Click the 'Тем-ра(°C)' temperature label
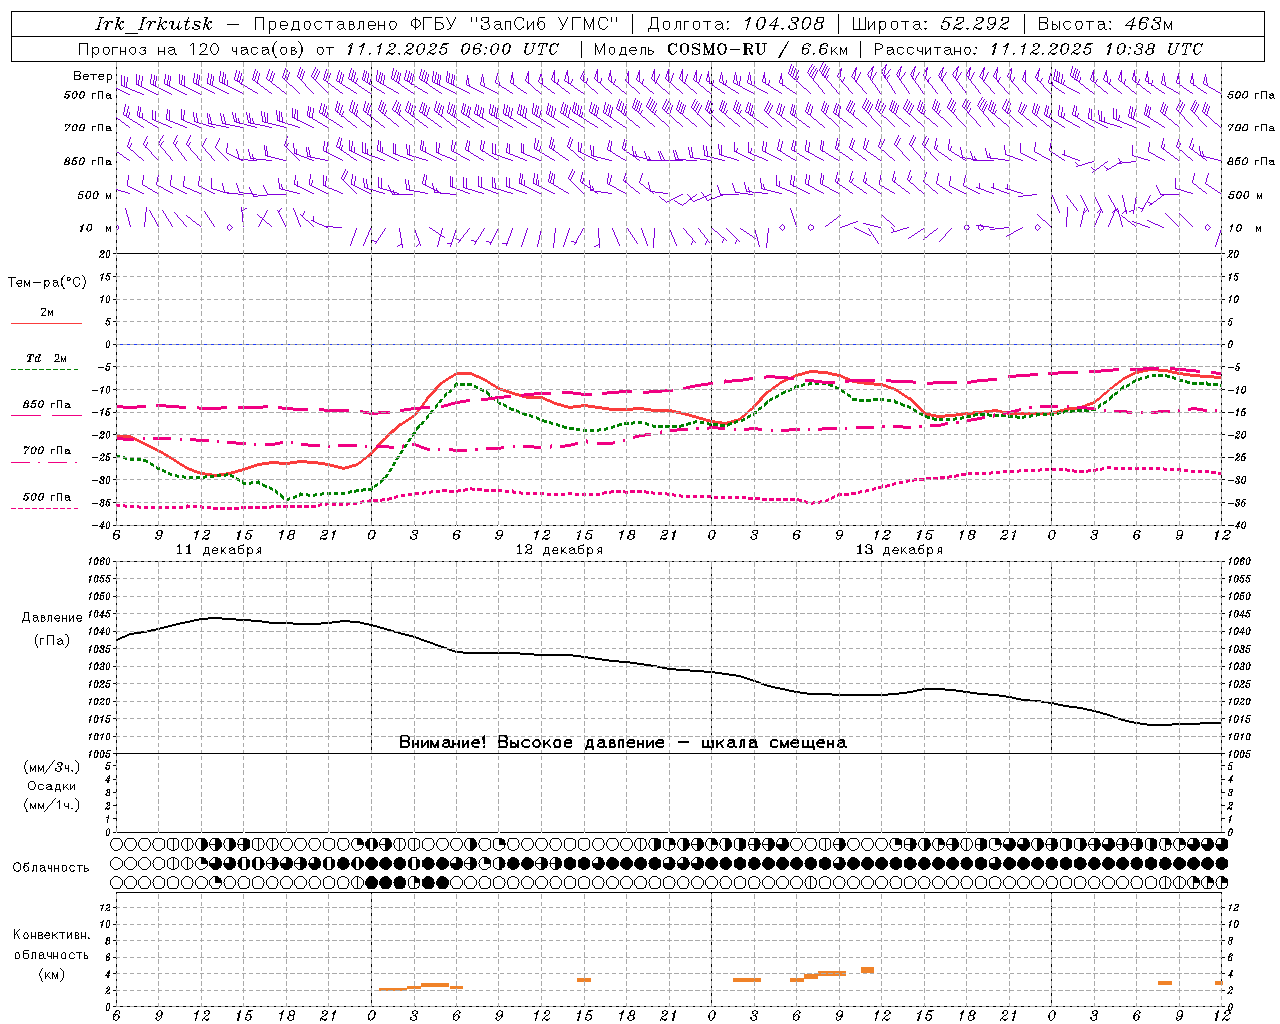 click(x=47, y=283)
